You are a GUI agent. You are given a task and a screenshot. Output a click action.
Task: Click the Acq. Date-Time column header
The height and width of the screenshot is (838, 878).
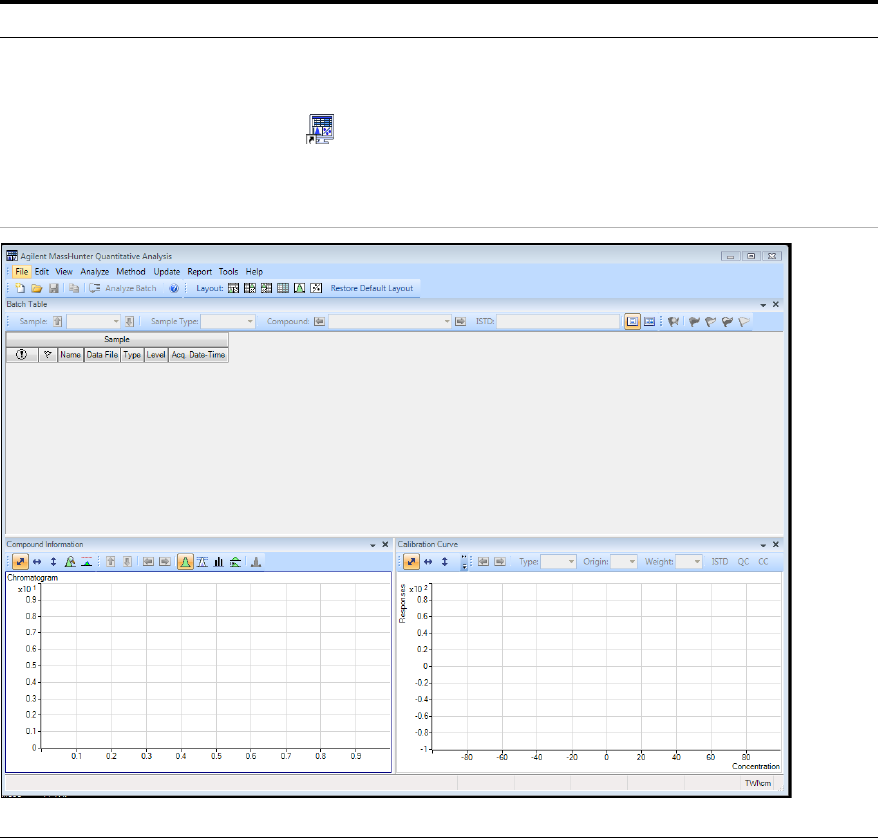click(198, 355)
